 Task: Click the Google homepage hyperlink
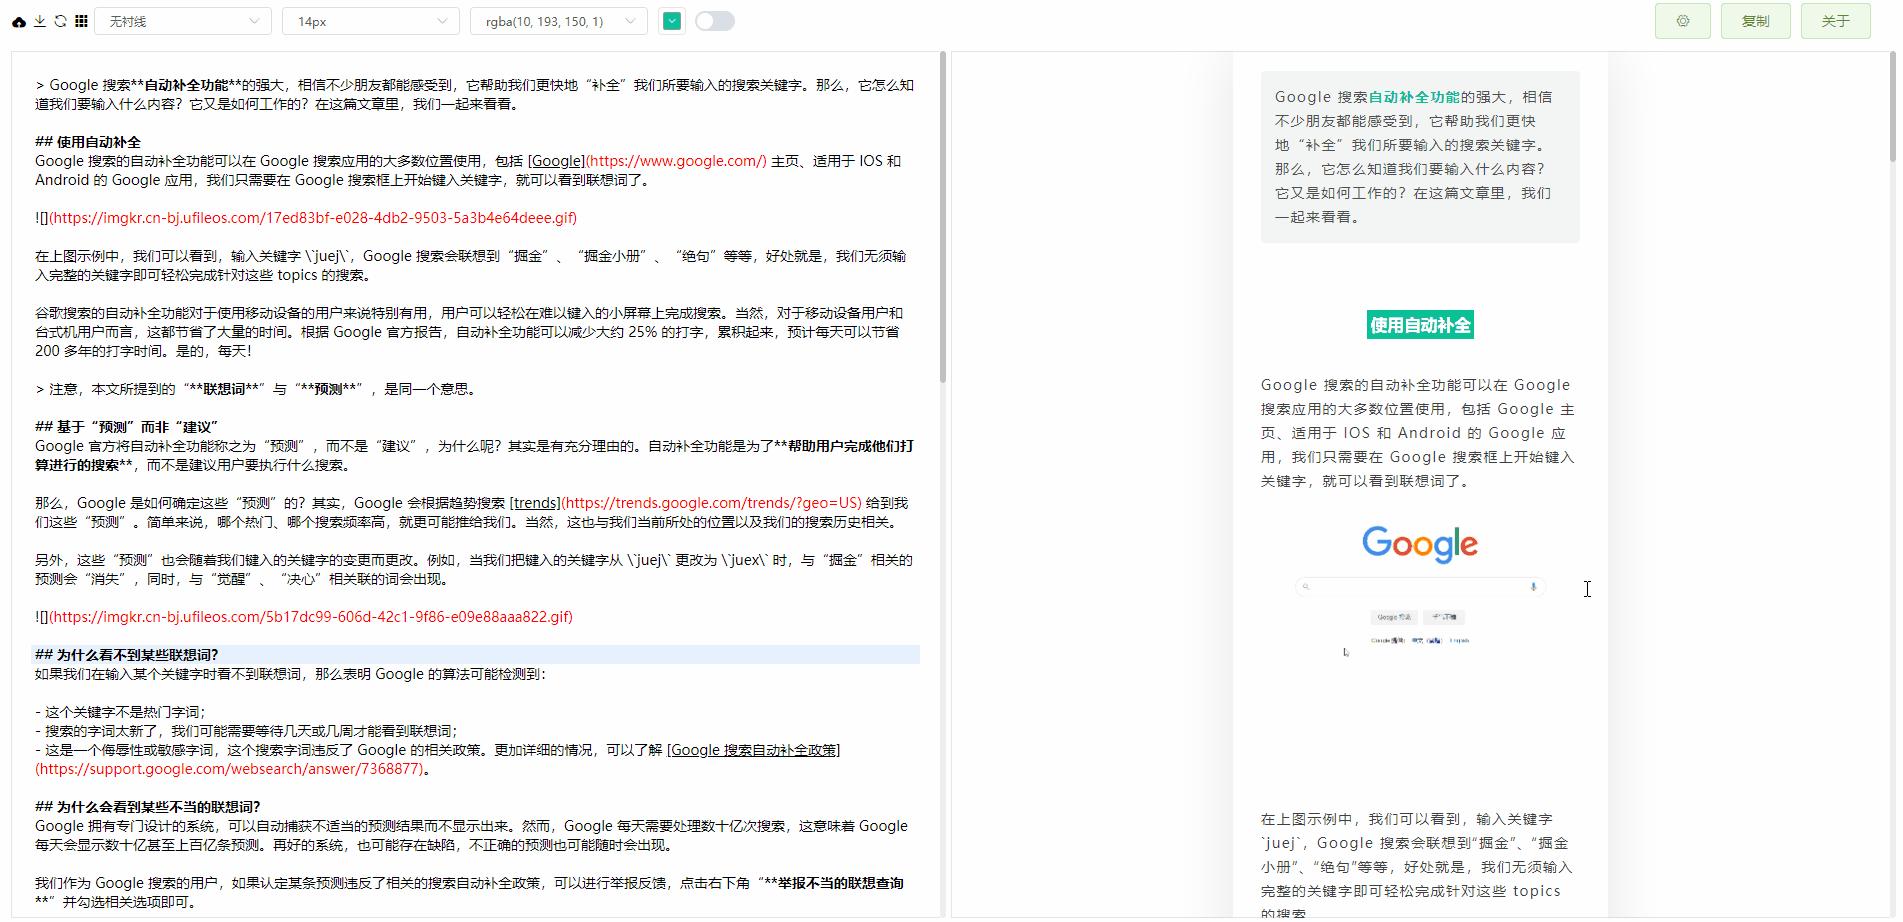coord(554,161)
